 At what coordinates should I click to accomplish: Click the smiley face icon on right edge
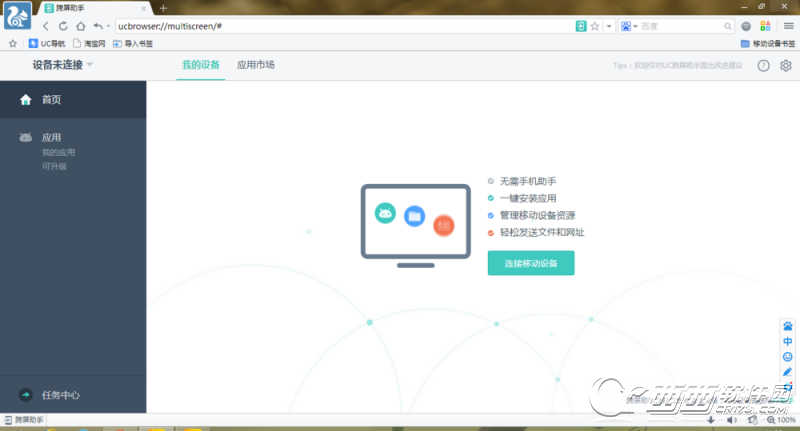[788, 357]
